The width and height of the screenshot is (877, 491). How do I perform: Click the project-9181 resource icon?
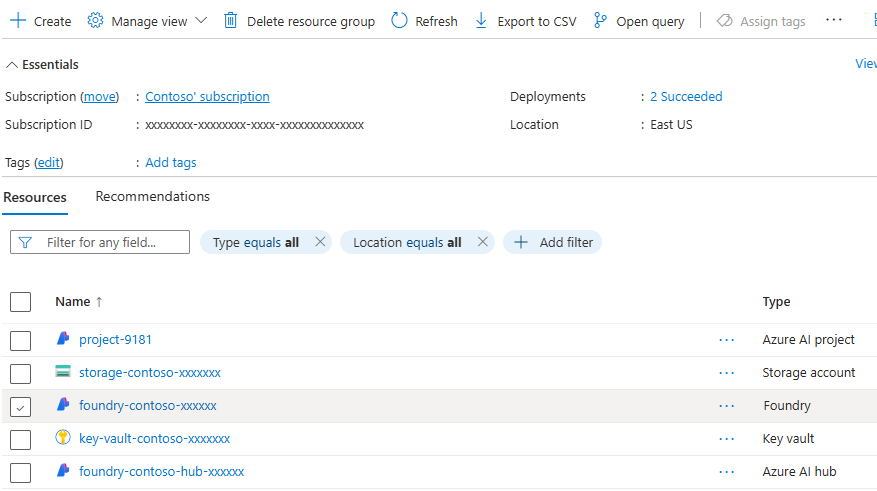click(x=63, y=338)
